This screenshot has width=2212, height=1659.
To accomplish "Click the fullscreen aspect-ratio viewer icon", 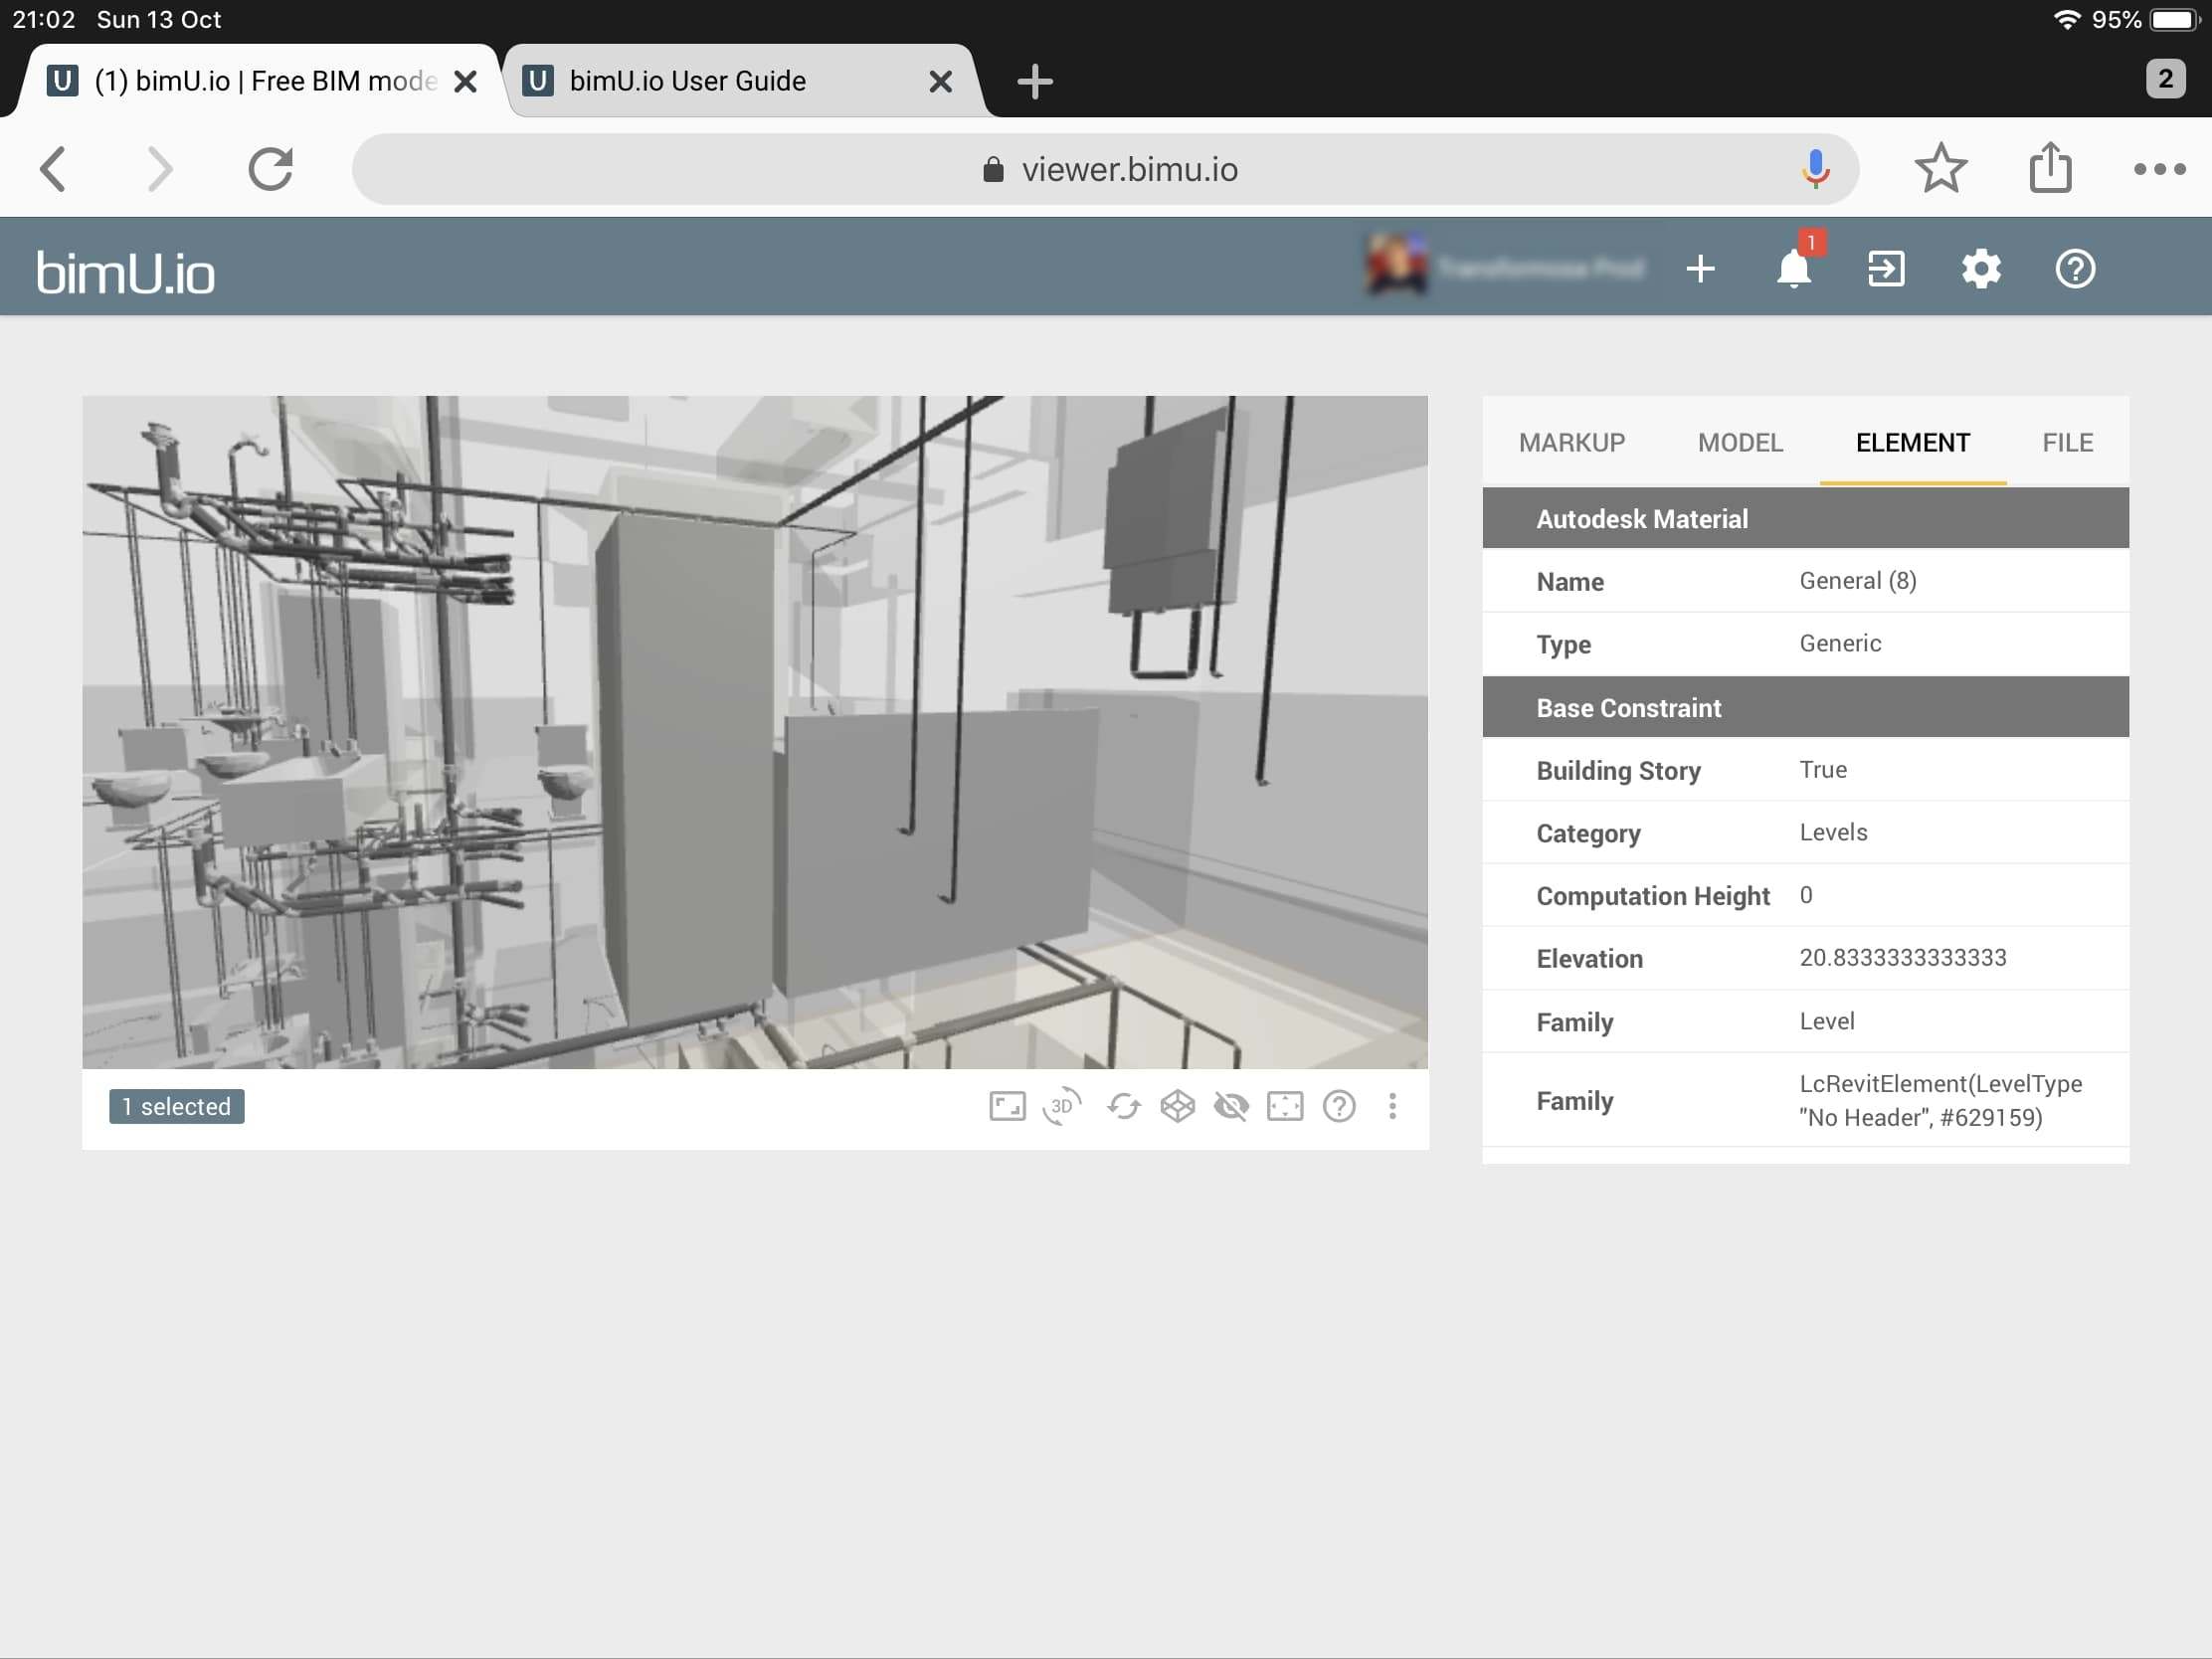I will click(x=1007, y=1106).
